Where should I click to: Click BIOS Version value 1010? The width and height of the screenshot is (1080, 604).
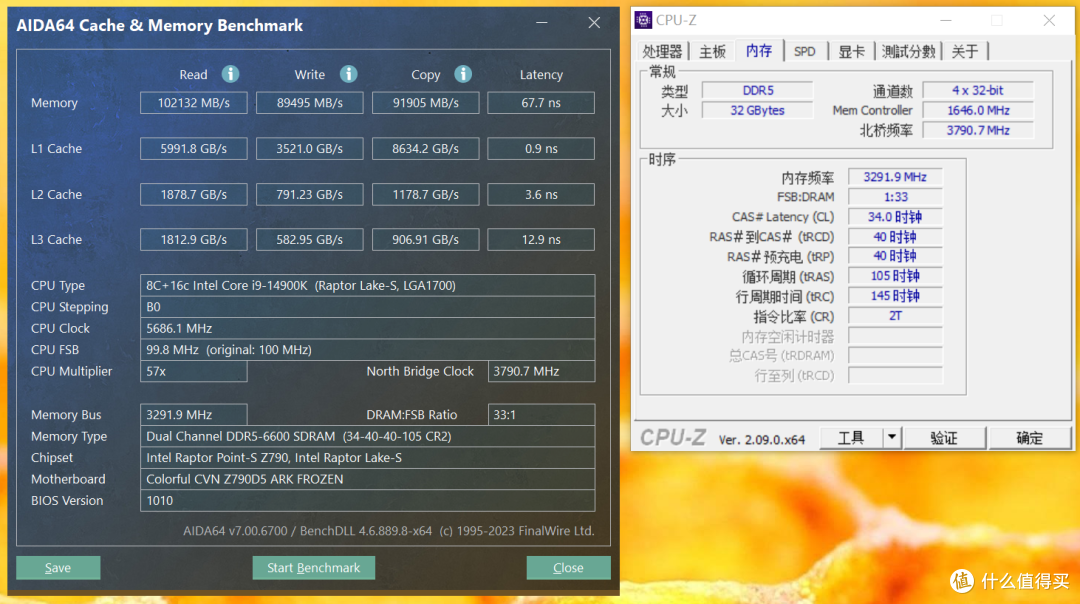[367, 501]
